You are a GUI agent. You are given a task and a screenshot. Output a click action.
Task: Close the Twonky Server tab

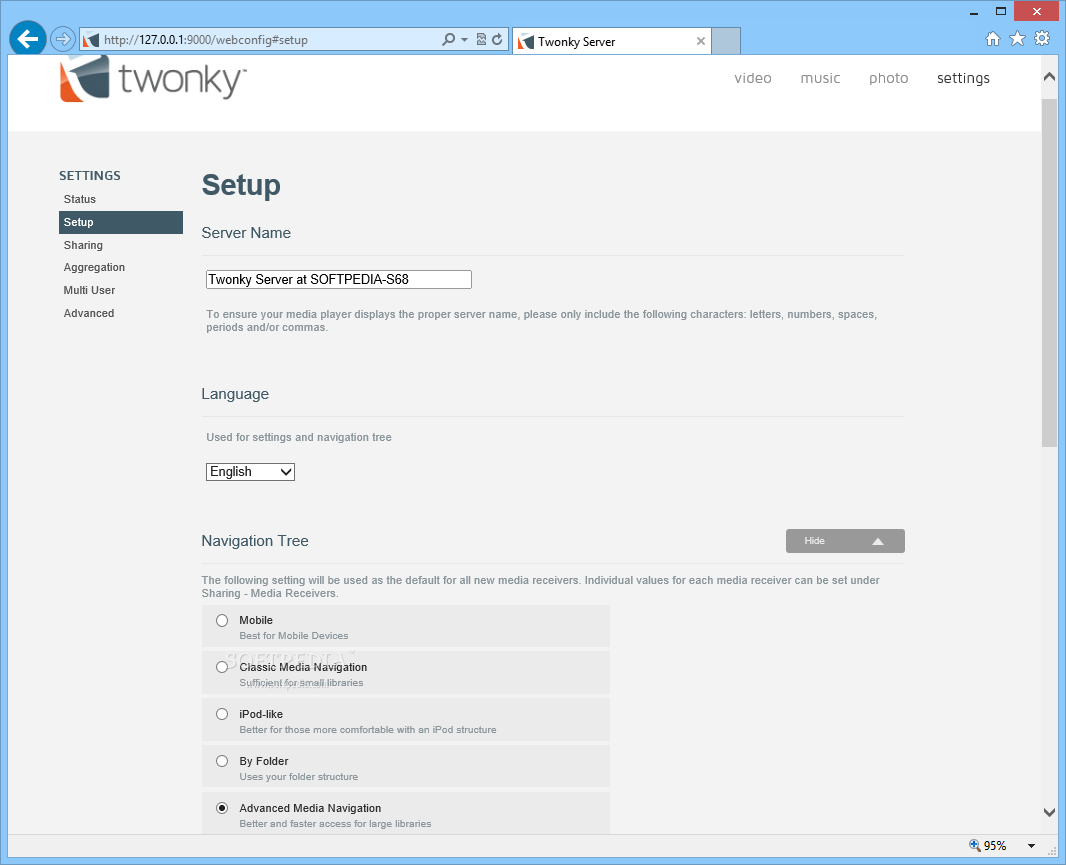point(700,41)
